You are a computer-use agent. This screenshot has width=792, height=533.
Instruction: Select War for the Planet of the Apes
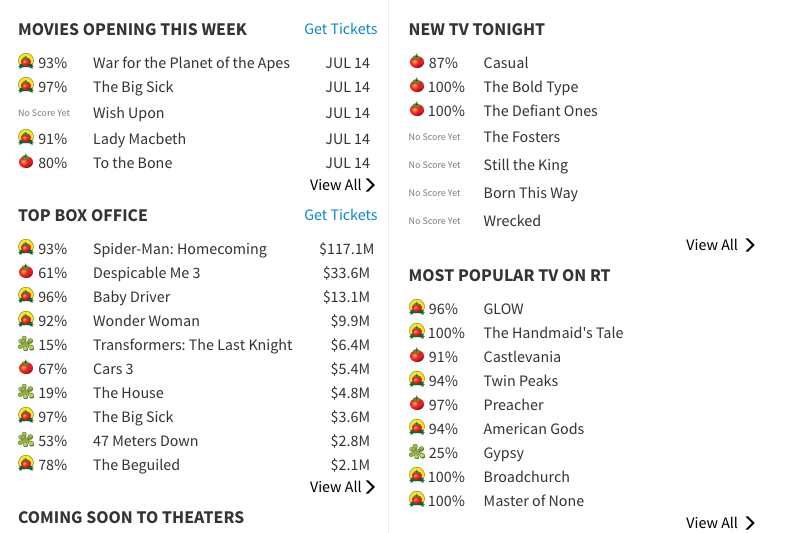(191, 63)
